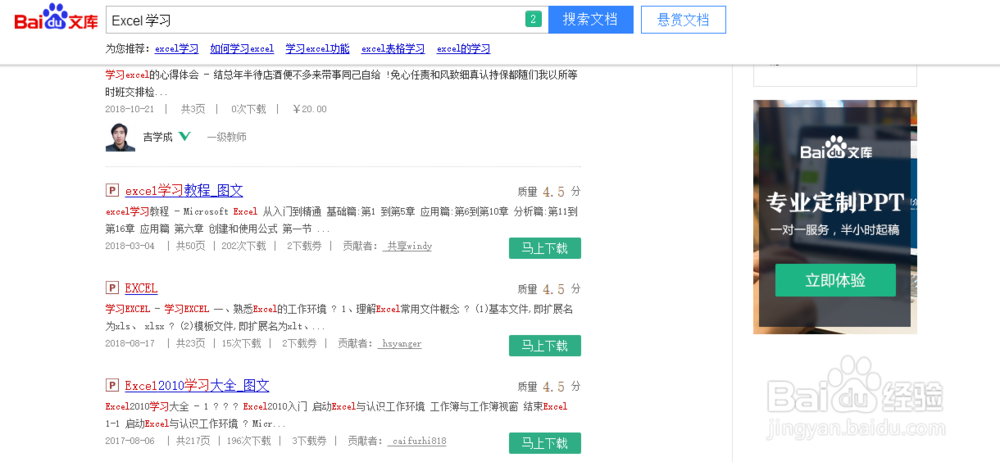Click the 一级教师 title label
The image size is (1000, 462).
coord(226,137)
